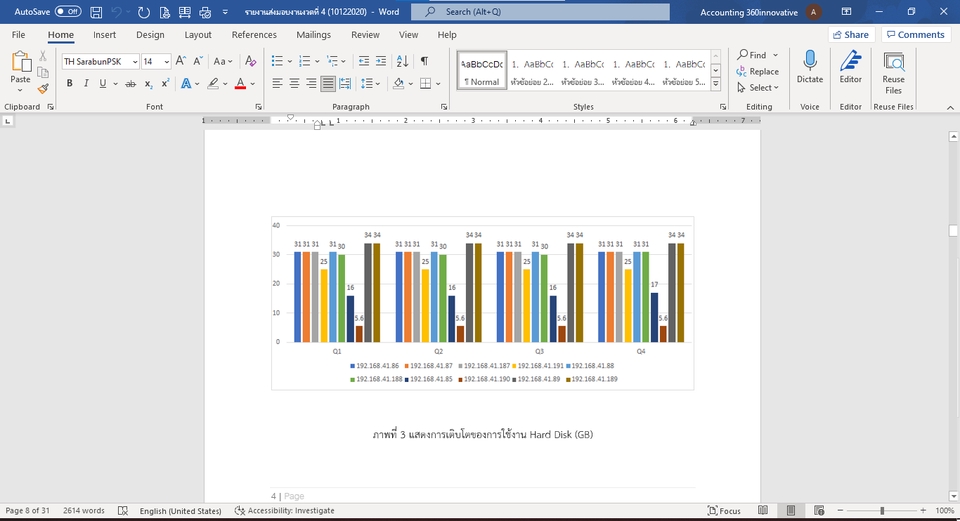Click the Save icon in title bar
The height and width of the screenshot is (521, 960).
pyautogui.click(x=96, y=12)
